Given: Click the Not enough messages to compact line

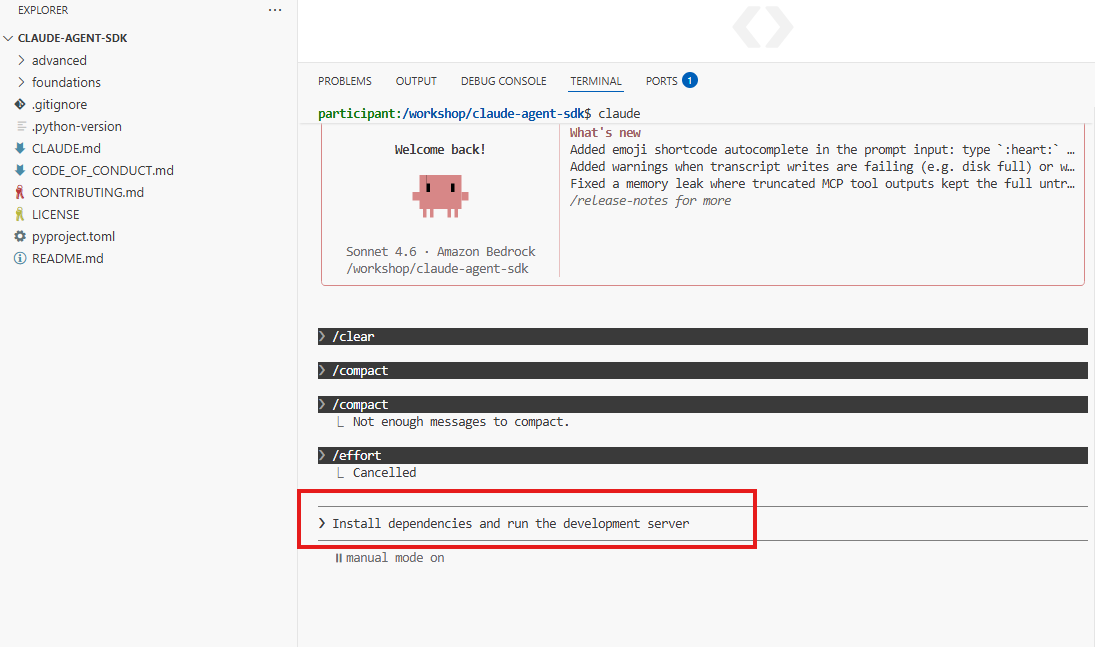Looking at the screenshot, I should pyautogui.click(x=461, y=422).
